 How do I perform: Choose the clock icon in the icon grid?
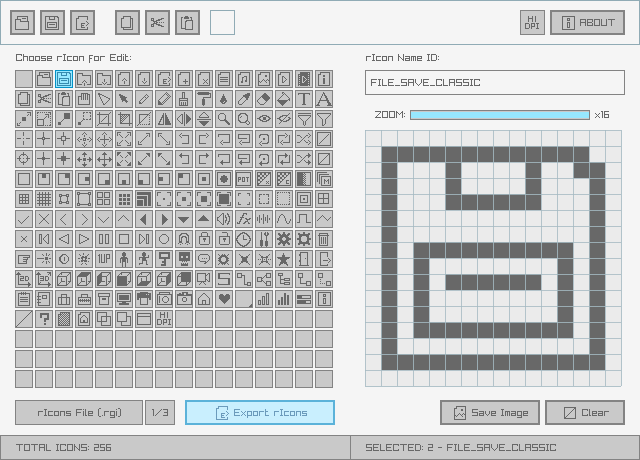(244, 238)
